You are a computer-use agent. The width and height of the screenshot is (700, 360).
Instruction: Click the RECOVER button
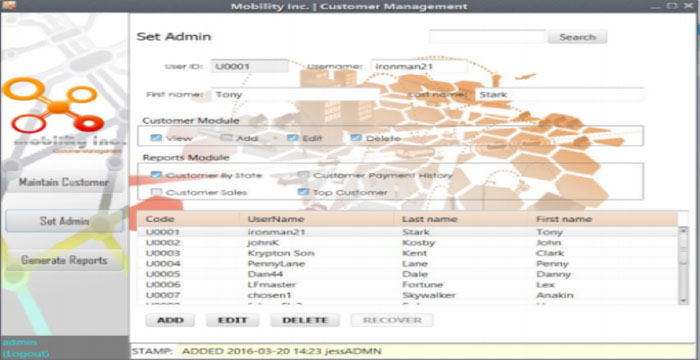[x=392, y=320]
